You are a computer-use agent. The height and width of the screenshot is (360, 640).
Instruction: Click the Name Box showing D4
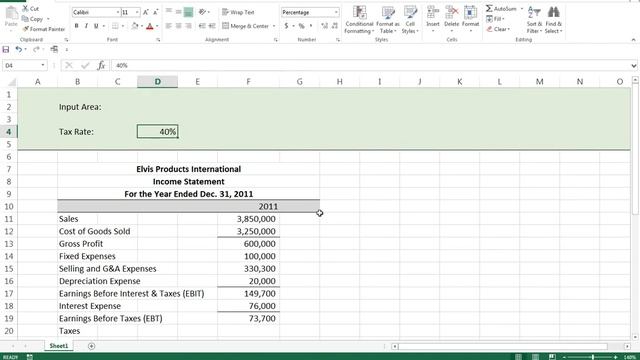click(x=24, y=65)
